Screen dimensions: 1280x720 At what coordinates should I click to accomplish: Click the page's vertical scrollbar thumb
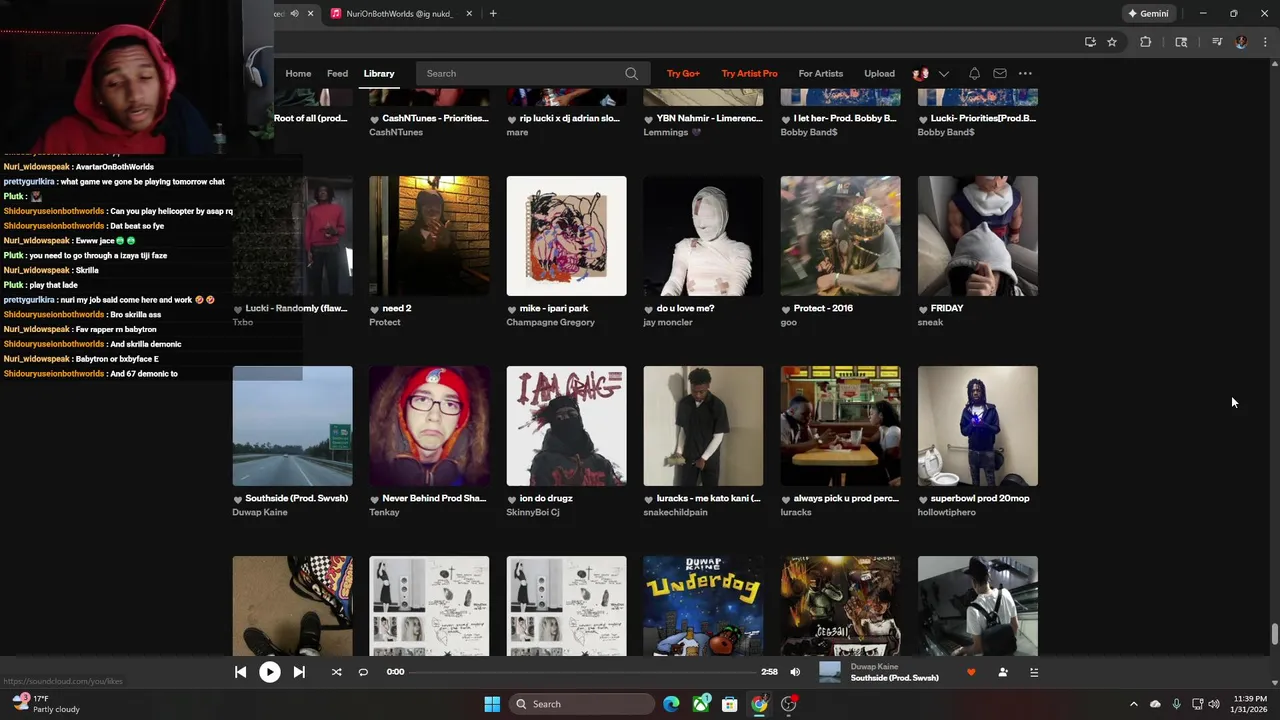pos(1274,634)
